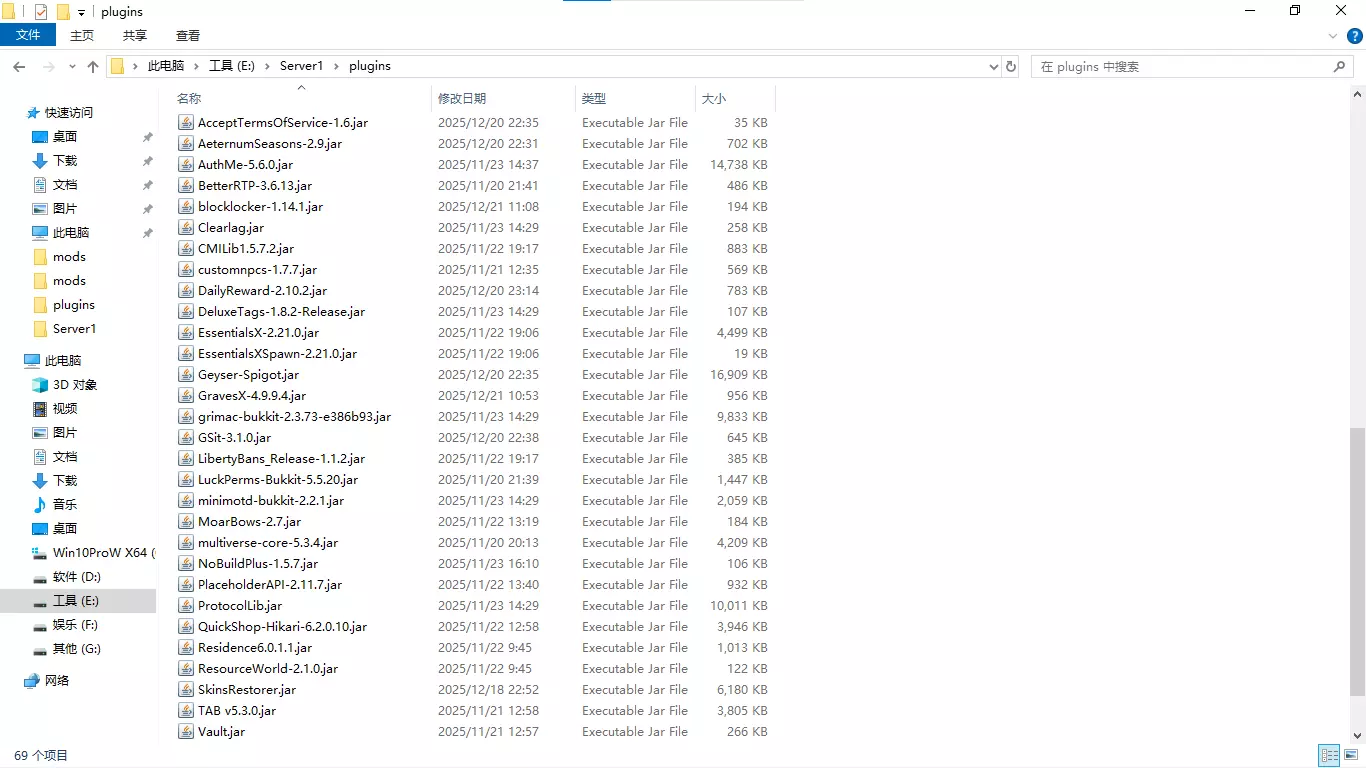Expand the chevron after 工具 (E:) in breadcrumb
The height and width of the screenshot is (768, 1366).
coord(267,67)
